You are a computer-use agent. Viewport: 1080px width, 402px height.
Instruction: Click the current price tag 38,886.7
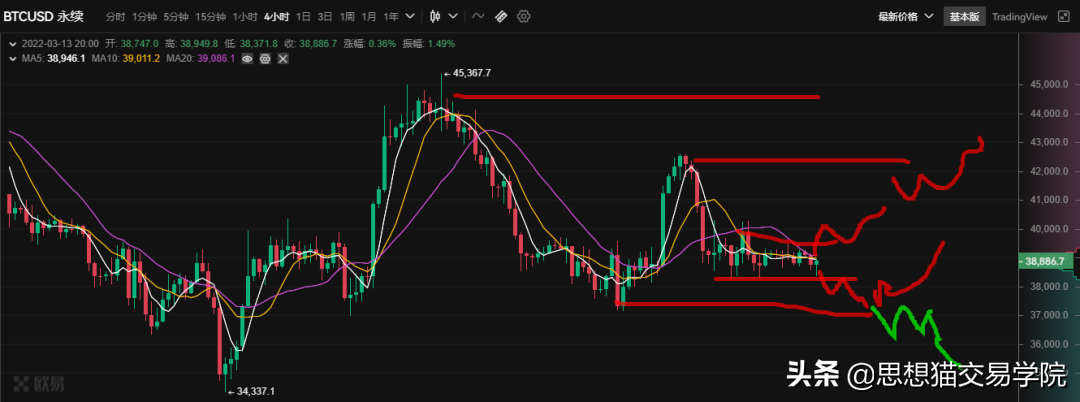pos(1044,262)
